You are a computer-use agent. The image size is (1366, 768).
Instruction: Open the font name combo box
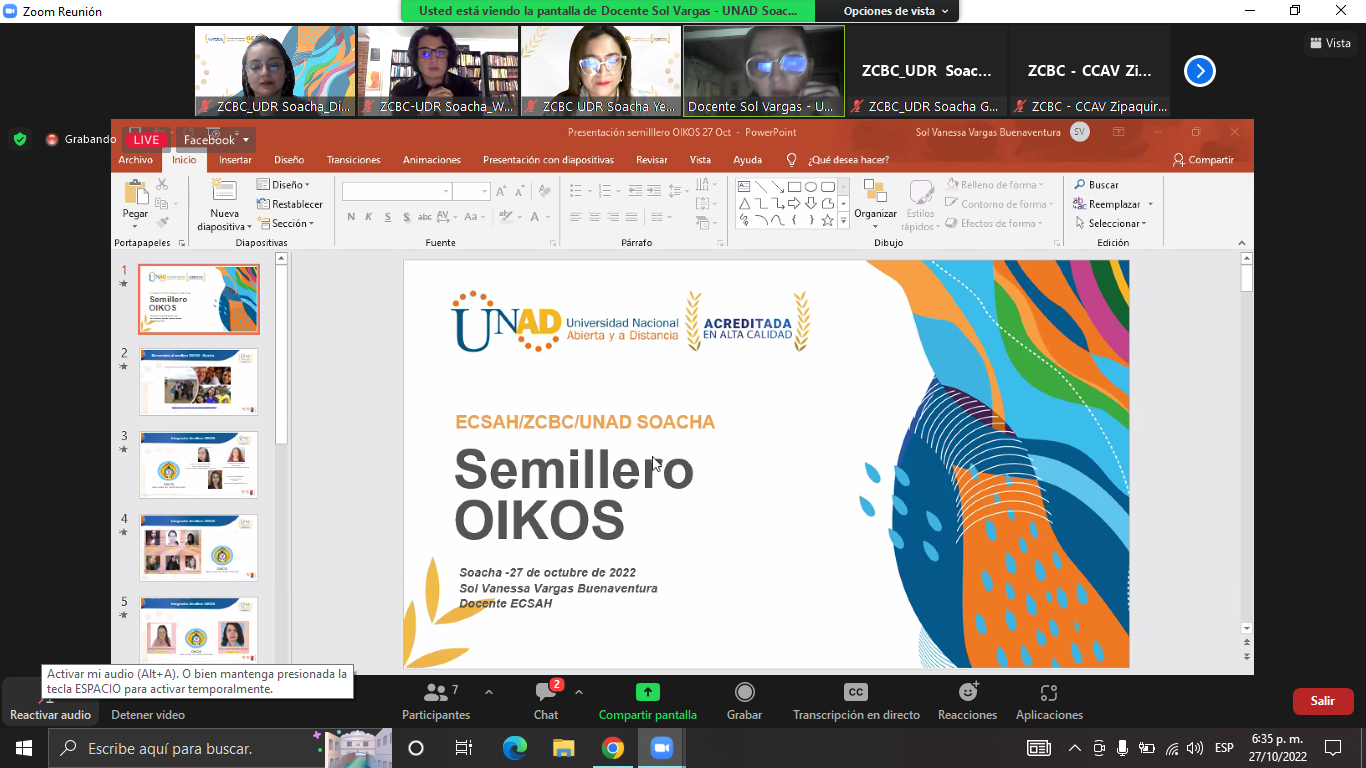point(397,191)
